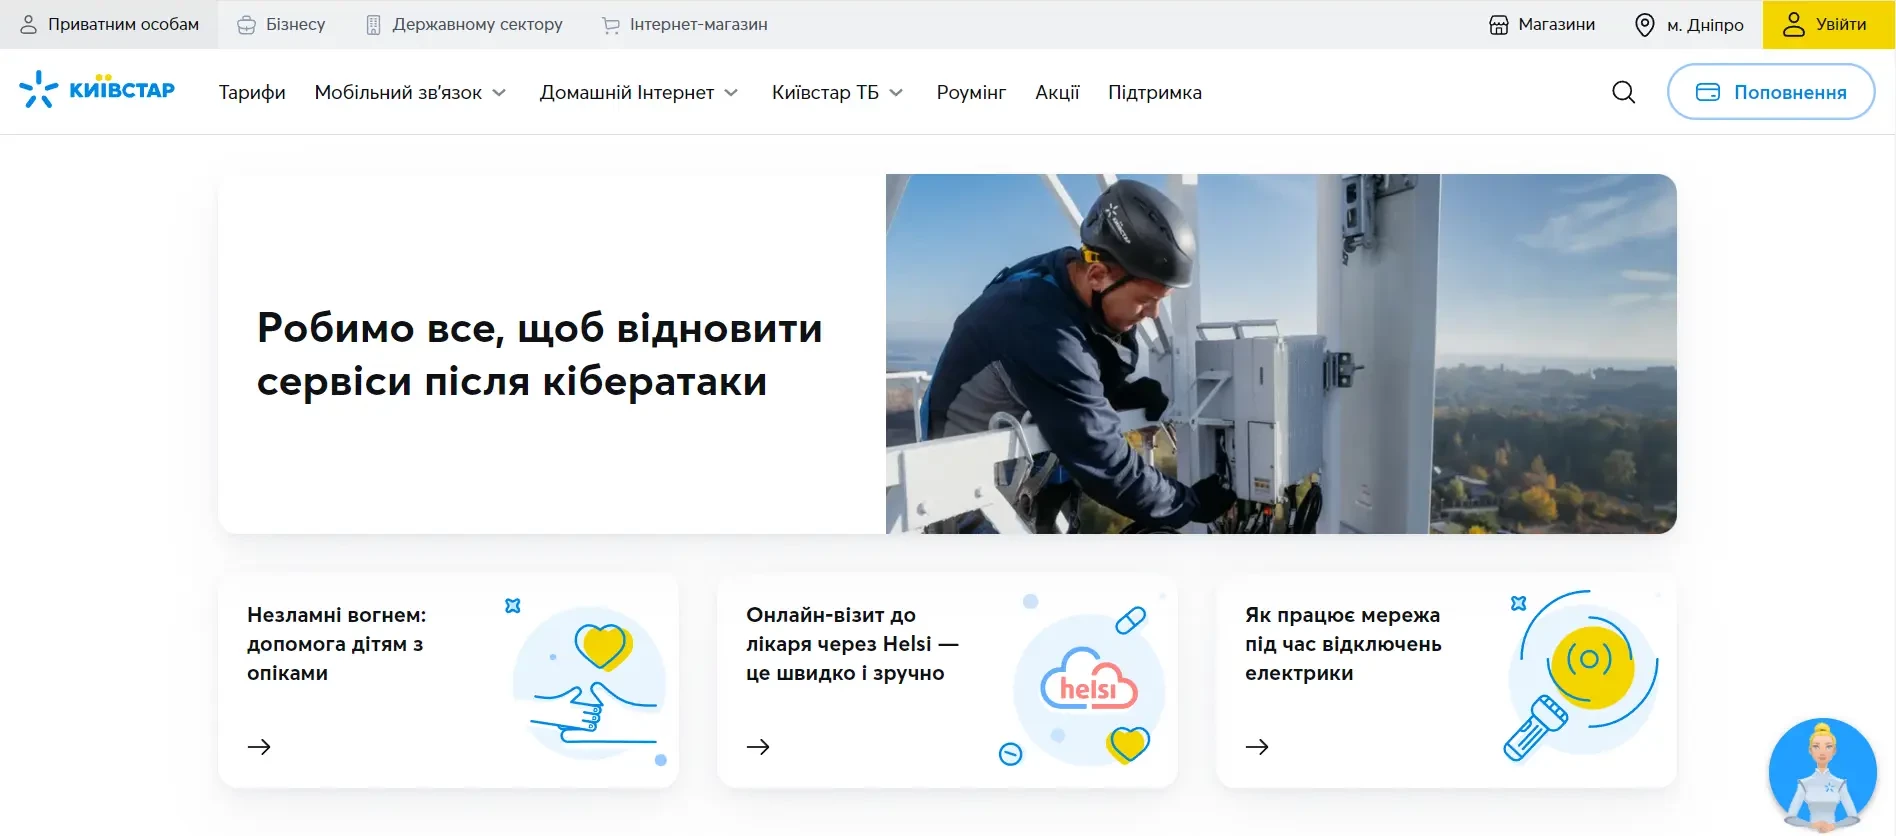Go to Інтернет-магазин link
The height and width of the screenshot is (836, 1896).
point(685,25)
